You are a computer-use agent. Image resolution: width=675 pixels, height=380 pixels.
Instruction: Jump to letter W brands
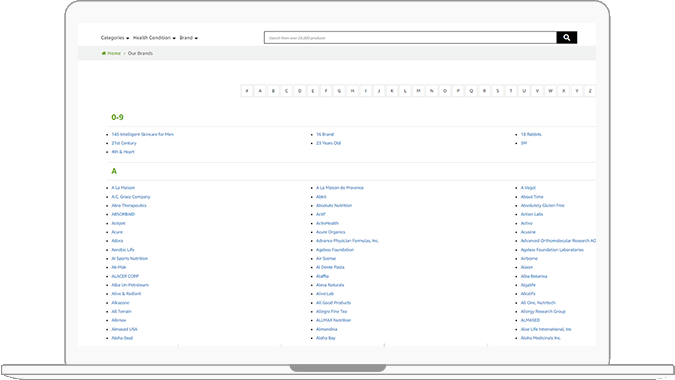pos(551,91)
